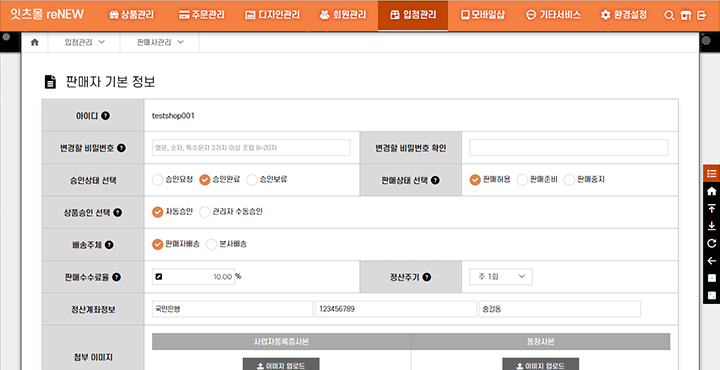Click the 판매수수료율 10.00 field
Screen dimensions: 720x370
click(x=193, y=277)
